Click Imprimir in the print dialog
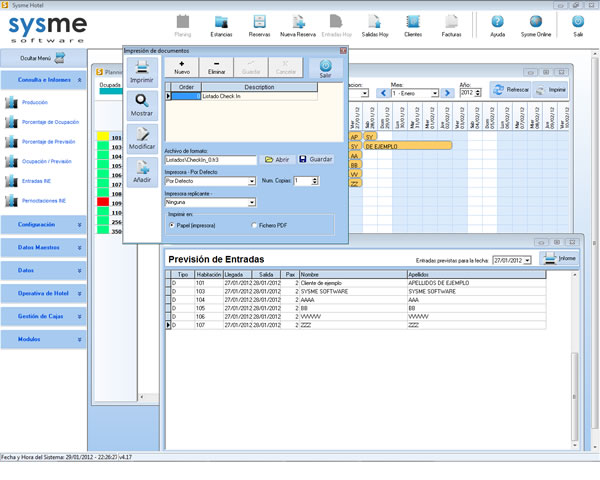 pos(142,72)
